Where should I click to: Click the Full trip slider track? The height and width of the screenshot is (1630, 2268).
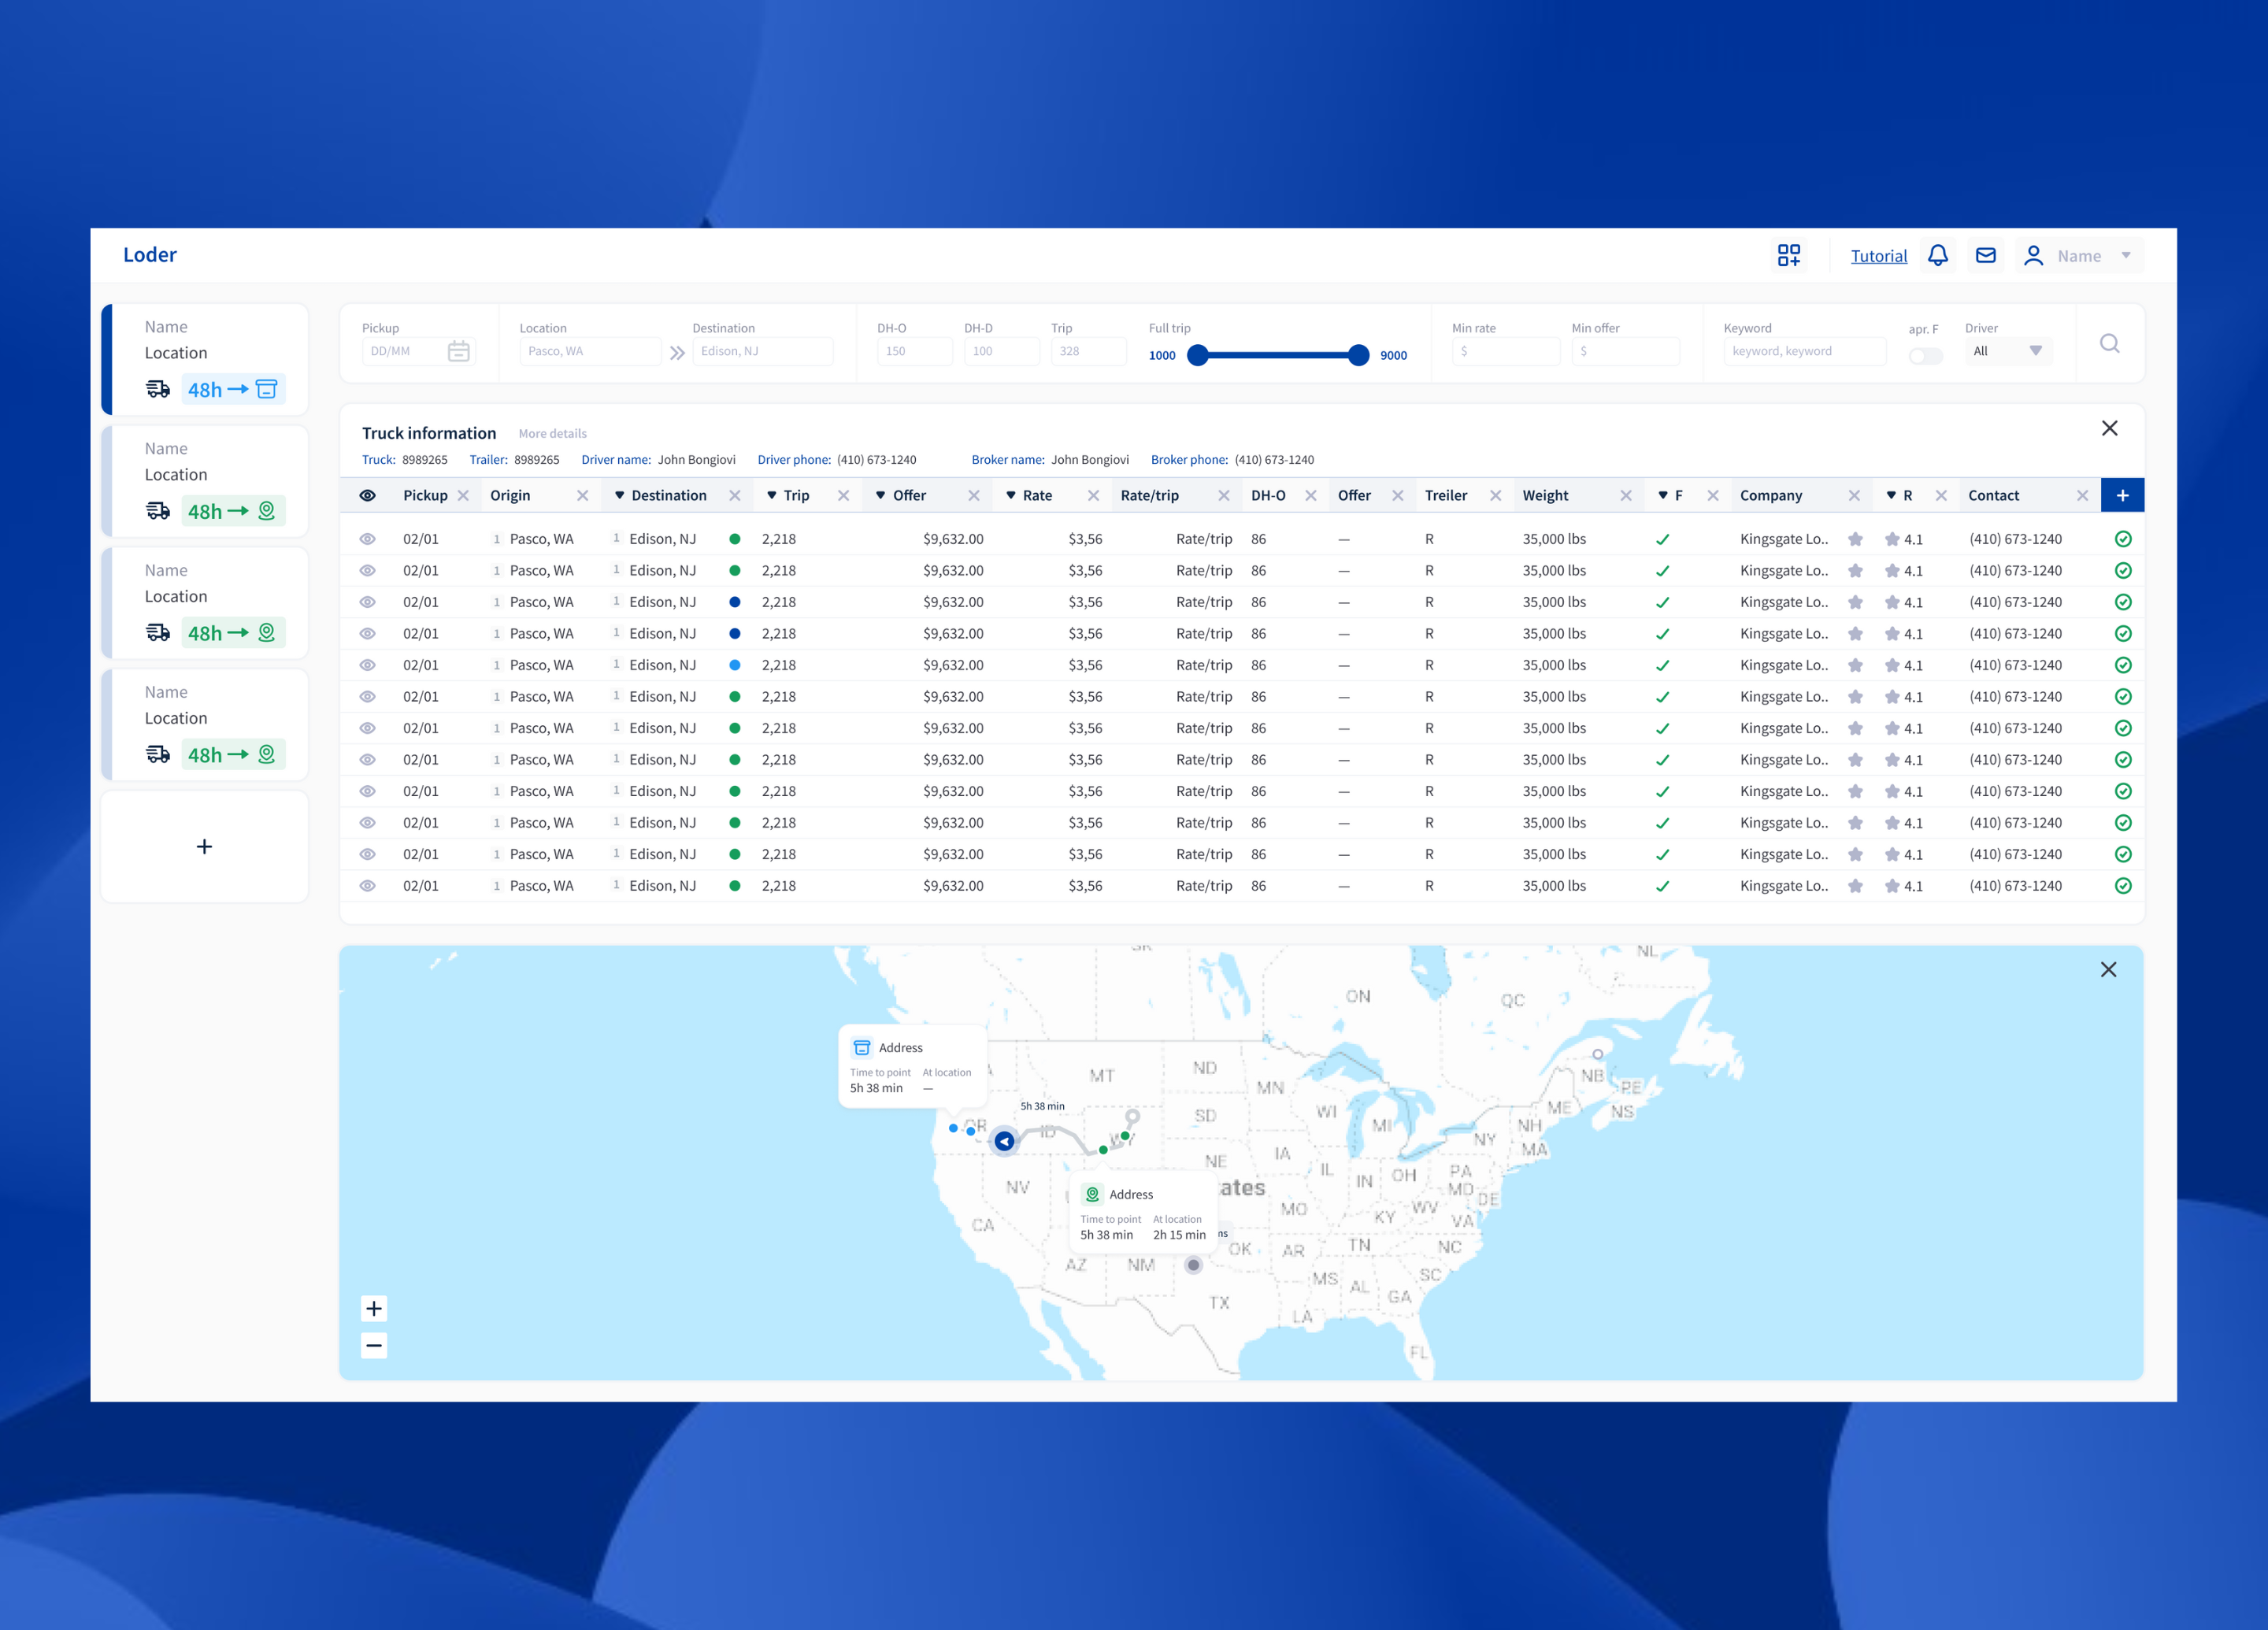(x=1278, y=355)
